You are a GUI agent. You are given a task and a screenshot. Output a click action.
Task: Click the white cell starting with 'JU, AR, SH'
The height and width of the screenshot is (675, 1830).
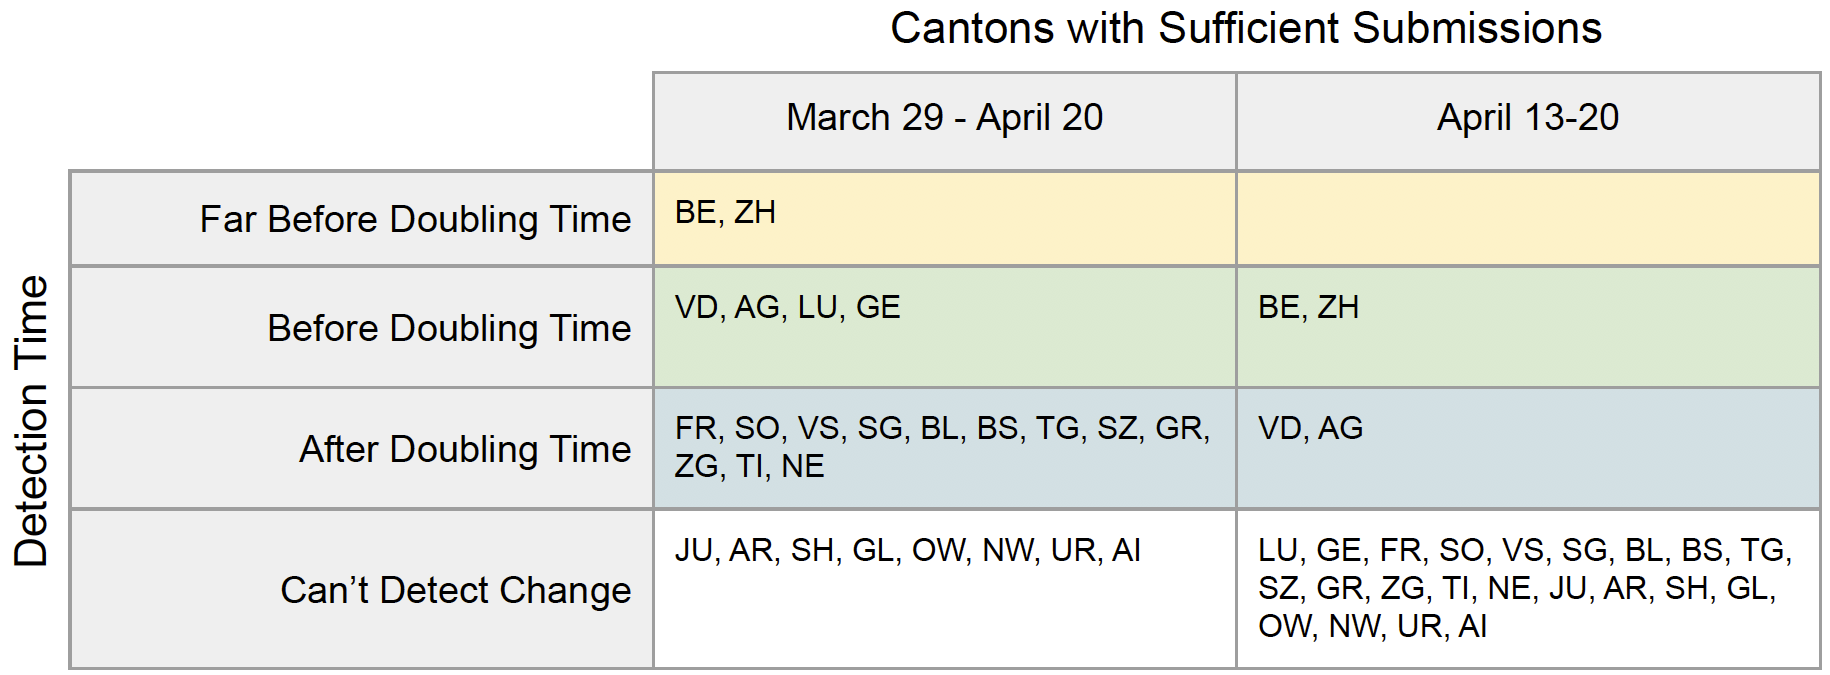pyautogui.click(x=944, y=589)
